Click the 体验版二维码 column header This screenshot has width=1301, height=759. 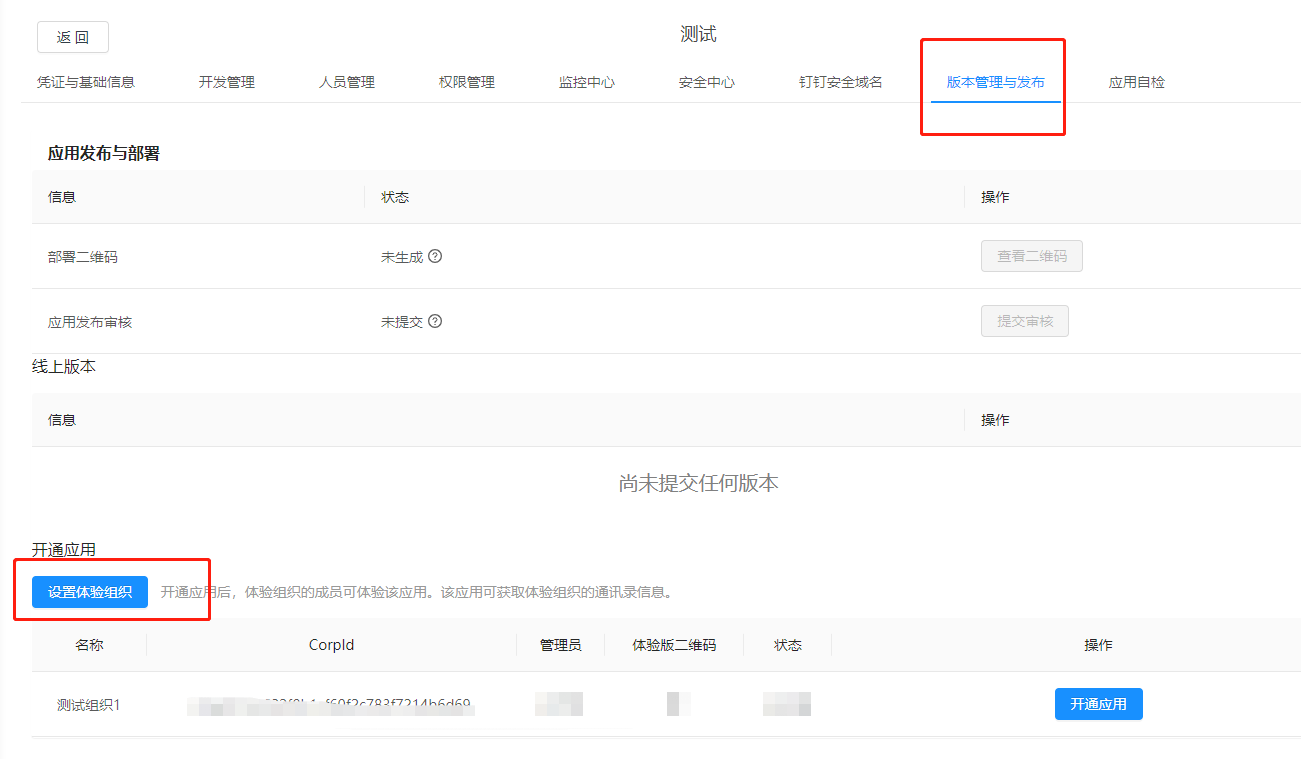(675, 645)
